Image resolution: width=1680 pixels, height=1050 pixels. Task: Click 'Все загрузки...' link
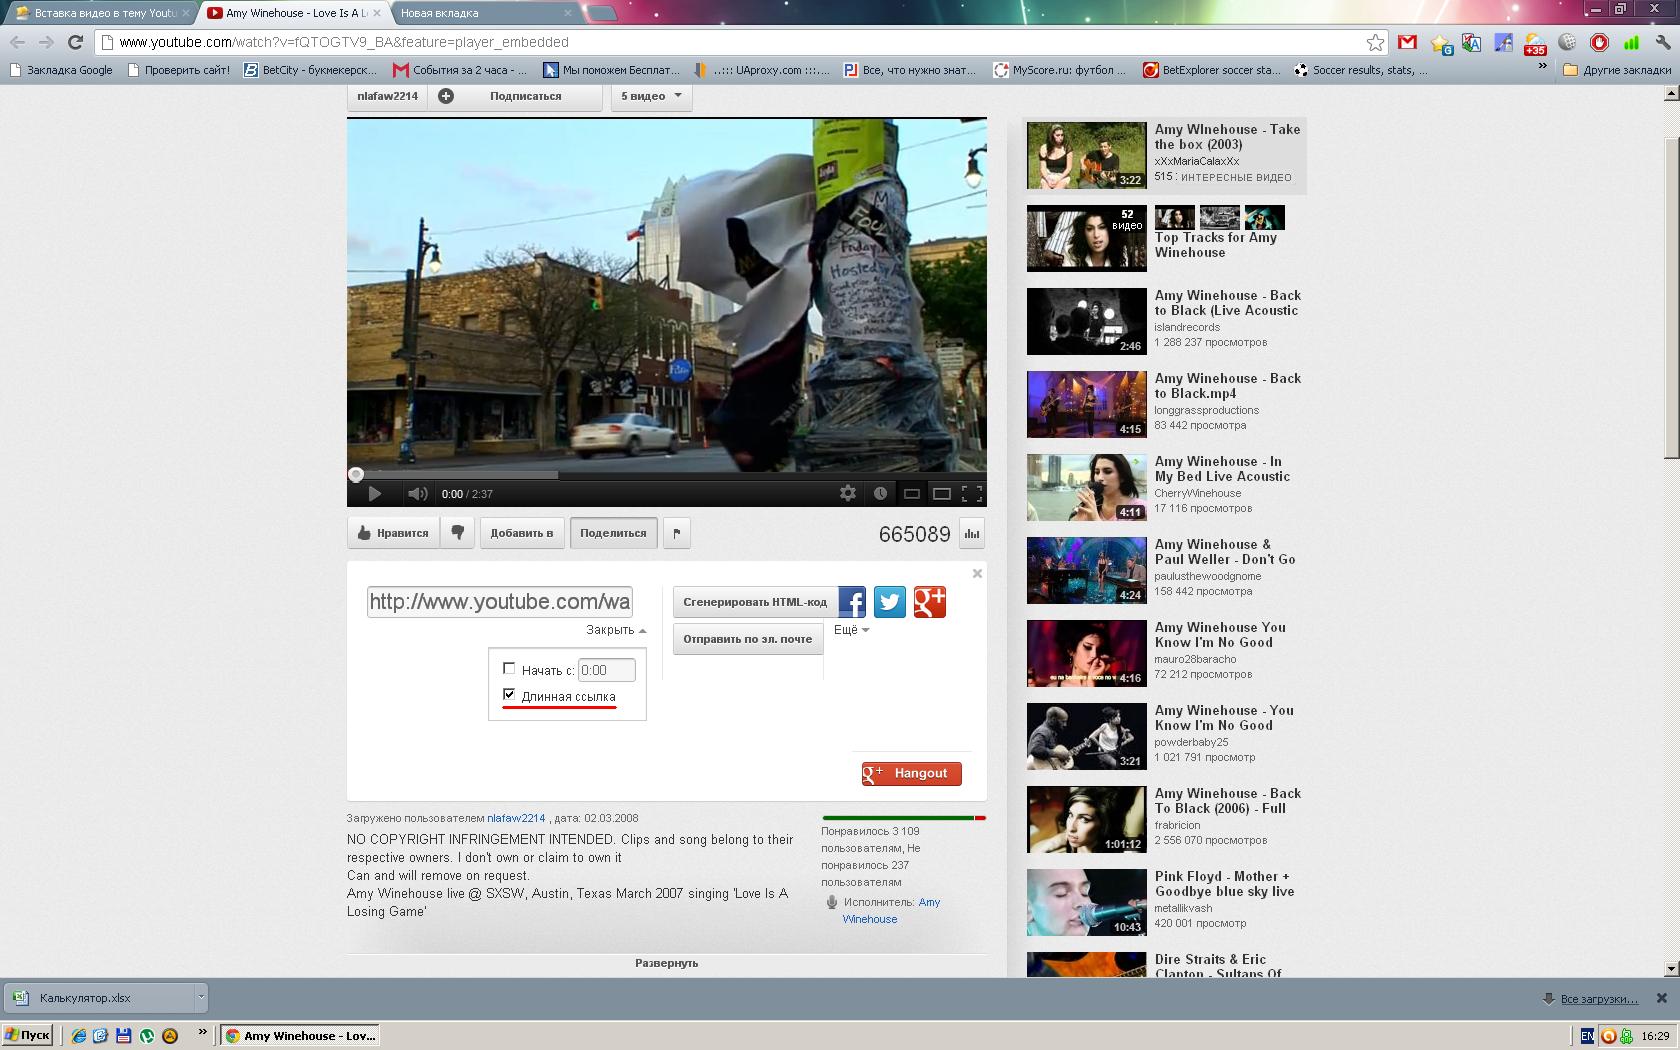click(x=1599, y=999)
